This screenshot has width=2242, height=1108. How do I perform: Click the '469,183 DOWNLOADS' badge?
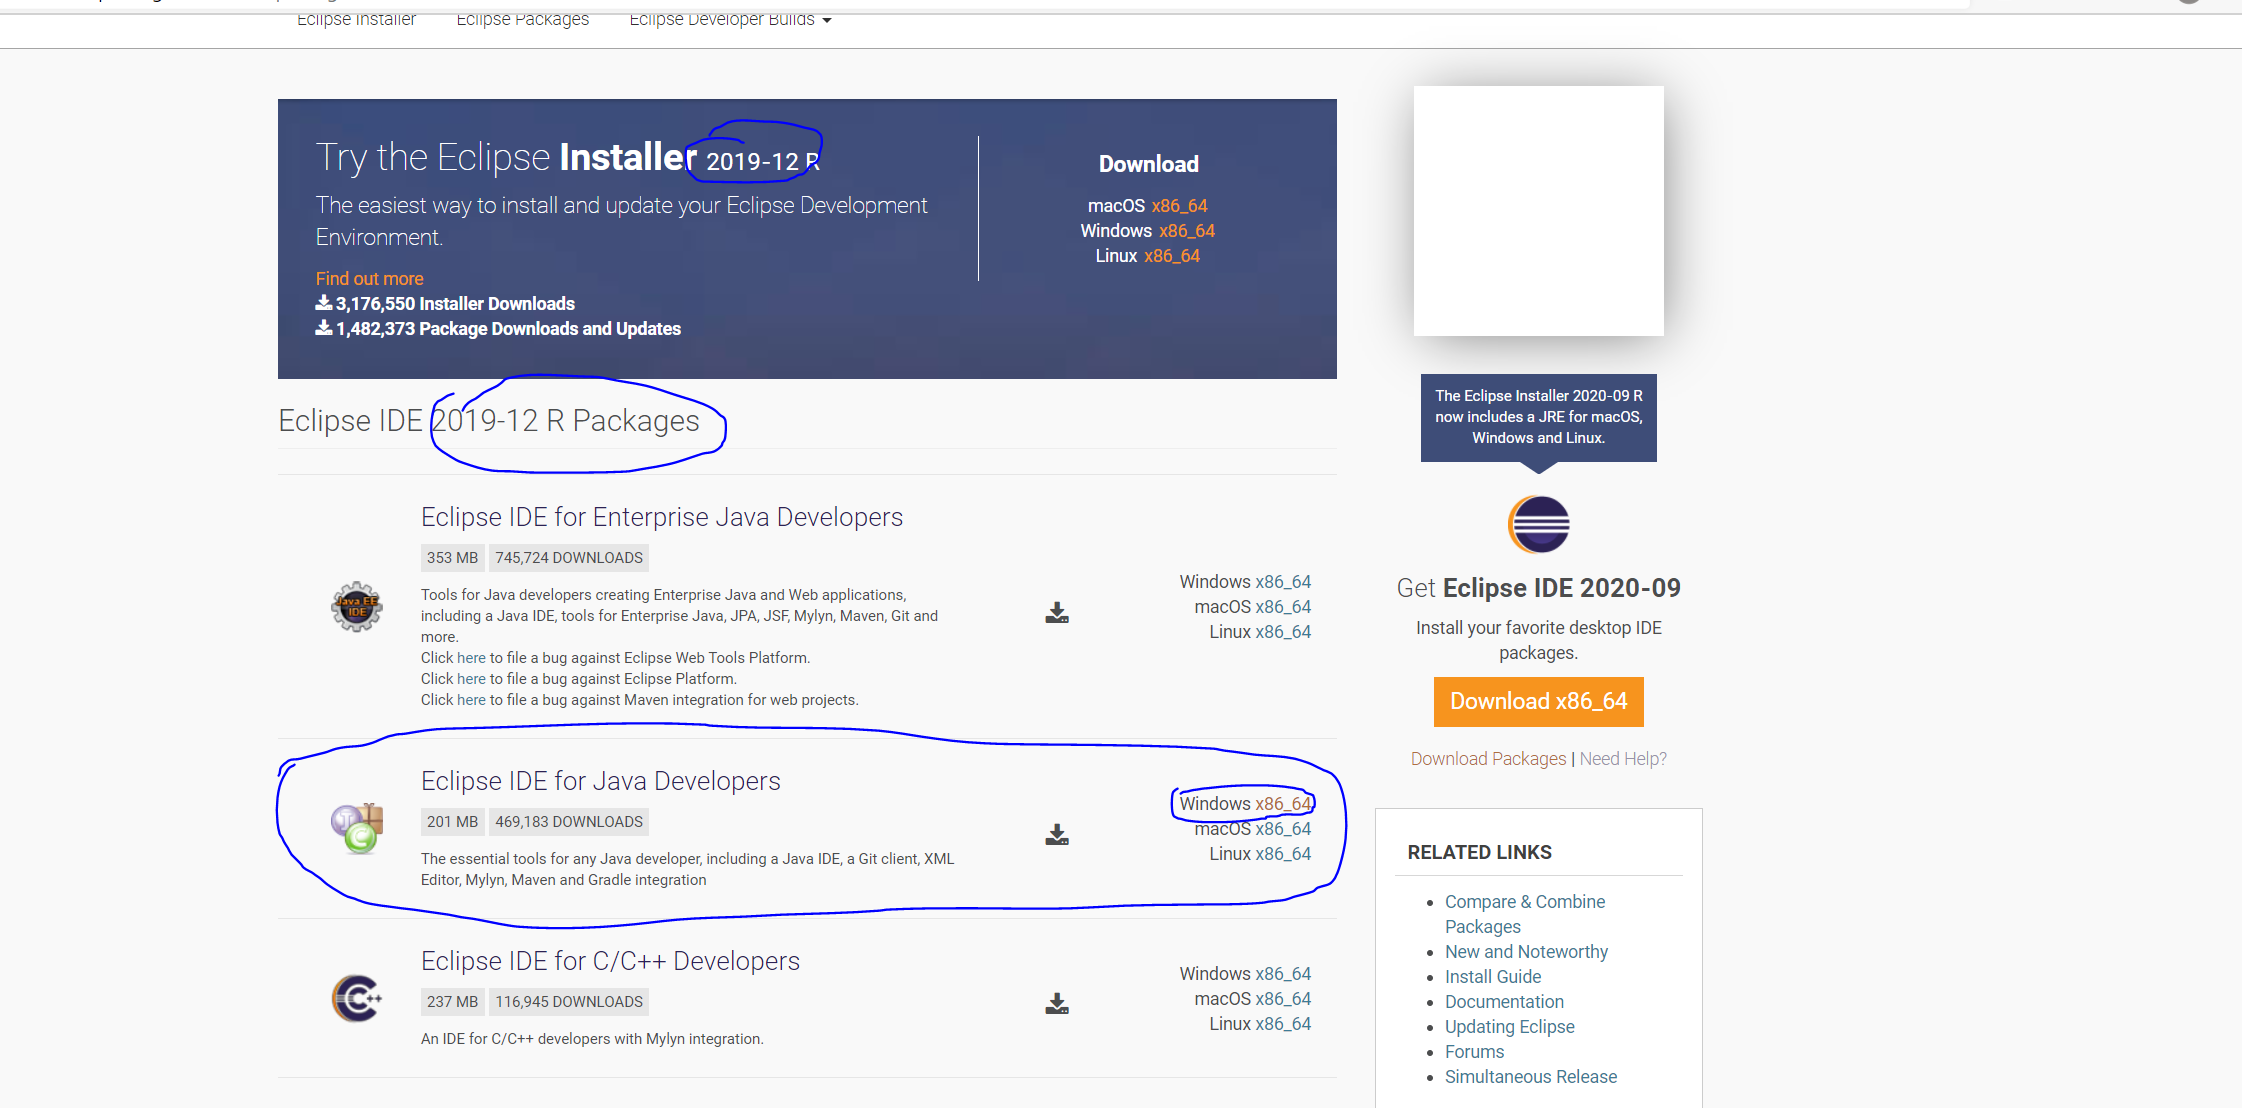[x=569, y=821]
